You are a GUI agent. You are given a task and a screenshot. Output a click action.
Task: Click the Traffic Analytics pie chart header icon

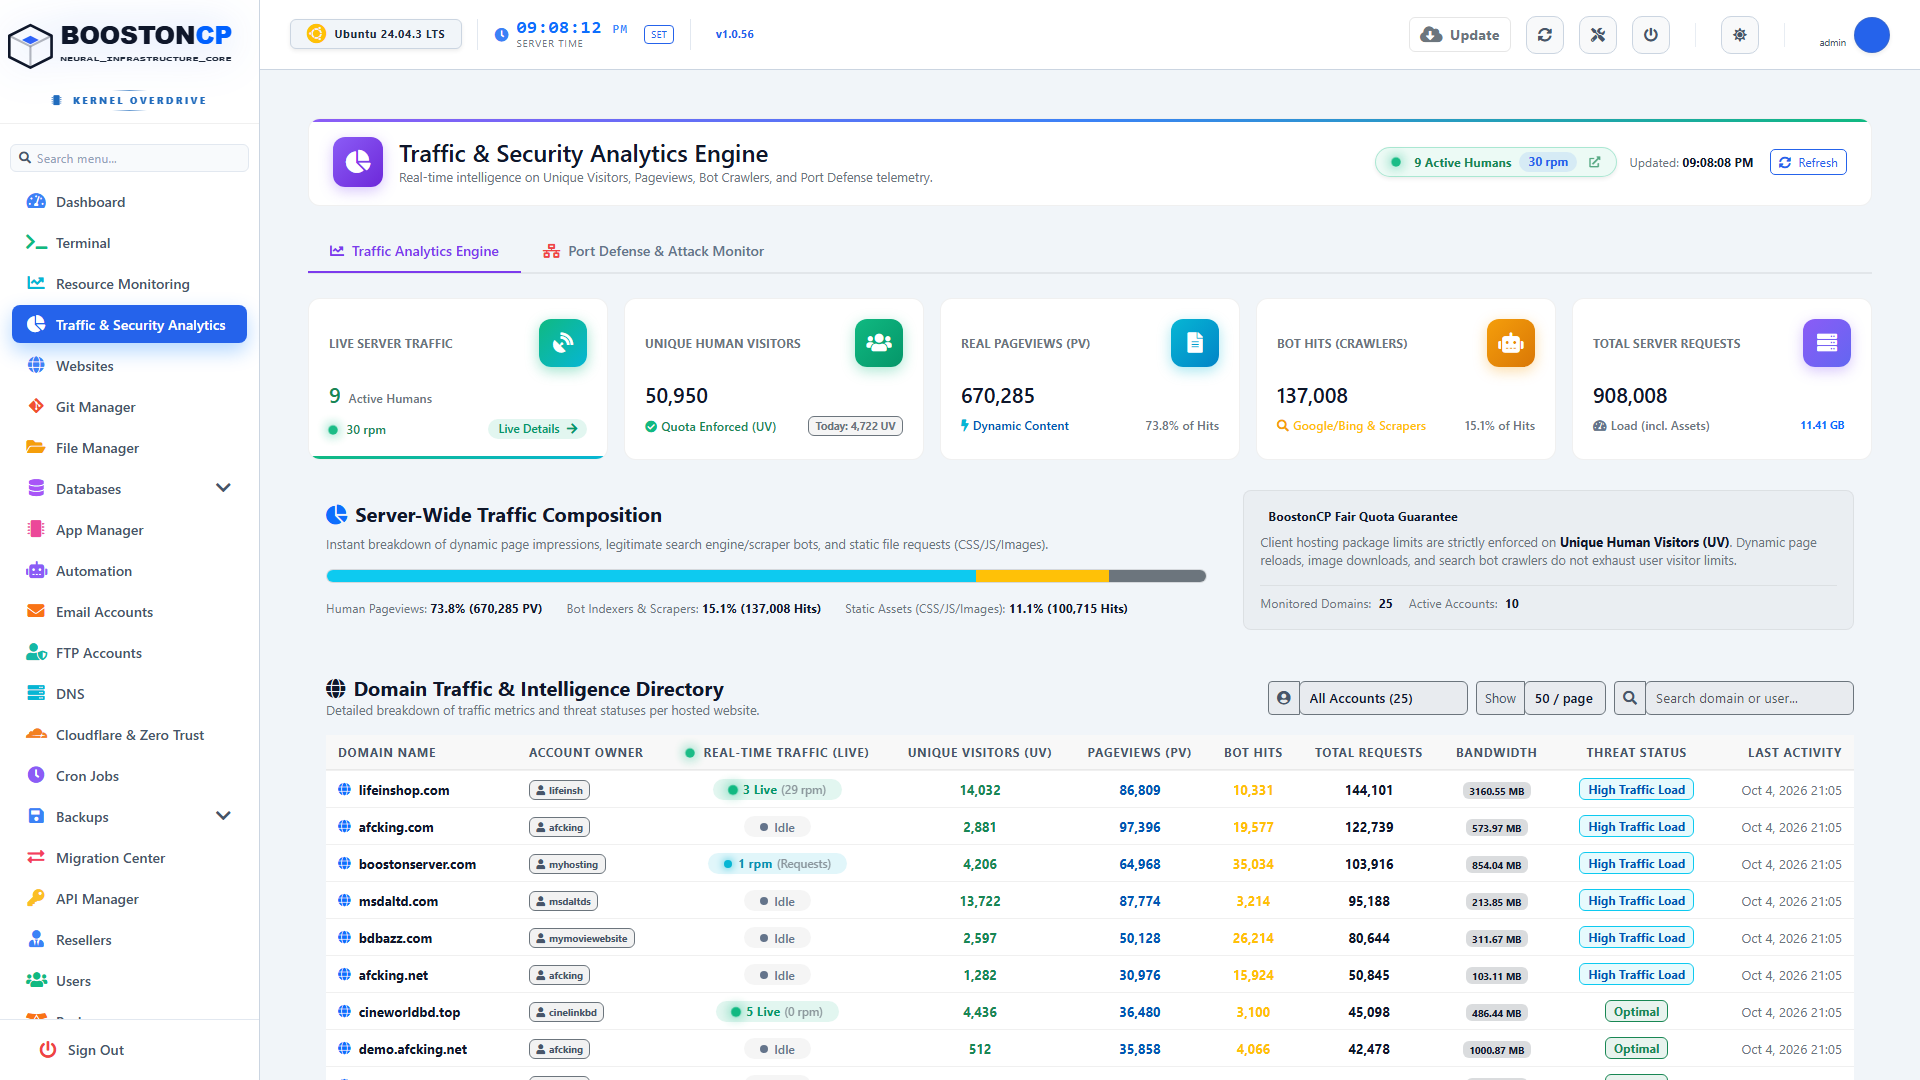click(358, 162)
